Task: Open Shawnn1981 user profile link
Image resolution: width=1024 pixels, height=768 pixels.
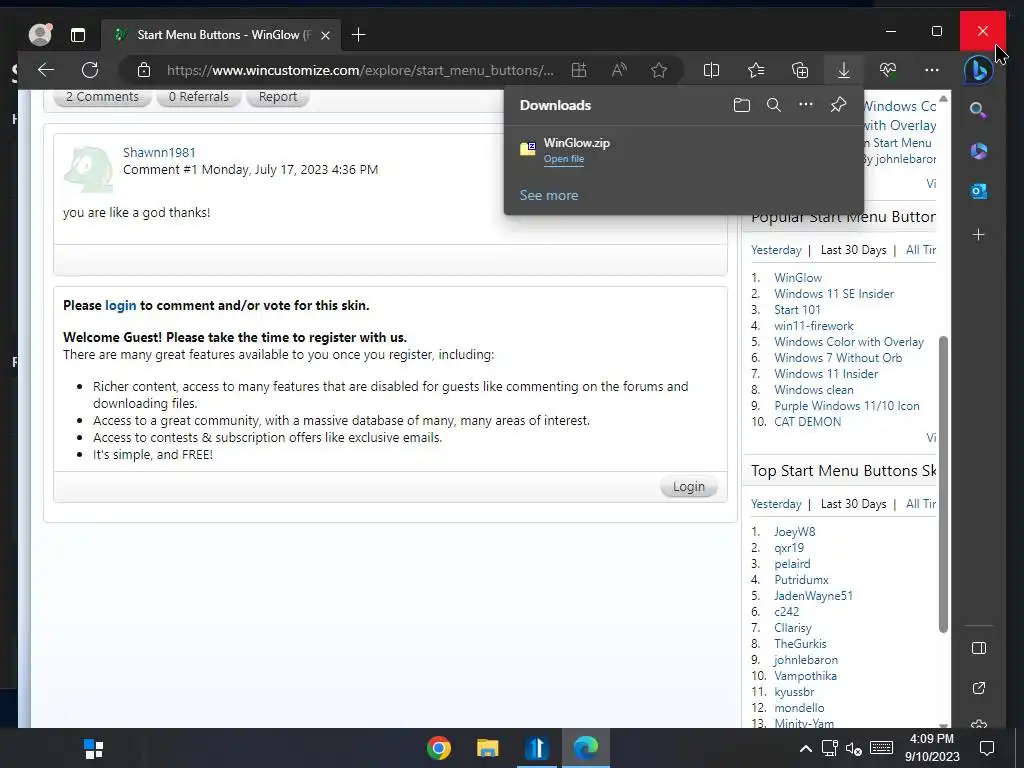Action: (x=159, y=152)
